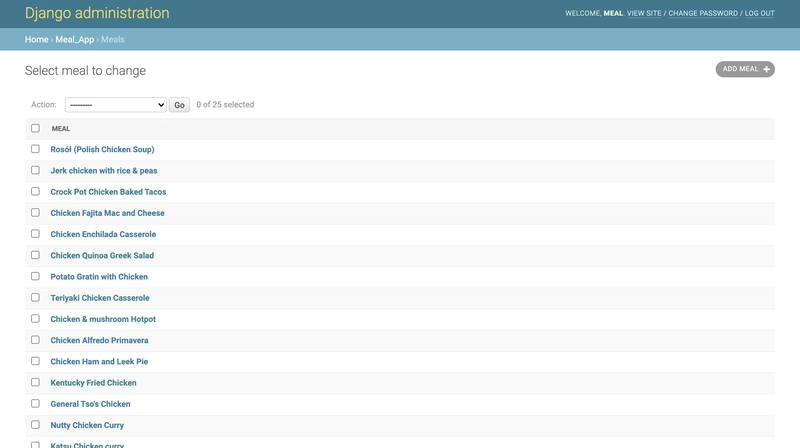Viewport: 800px width, 448px height.
Task: Open Meal_App breadcrumb link
Action: tap(75, 39)
